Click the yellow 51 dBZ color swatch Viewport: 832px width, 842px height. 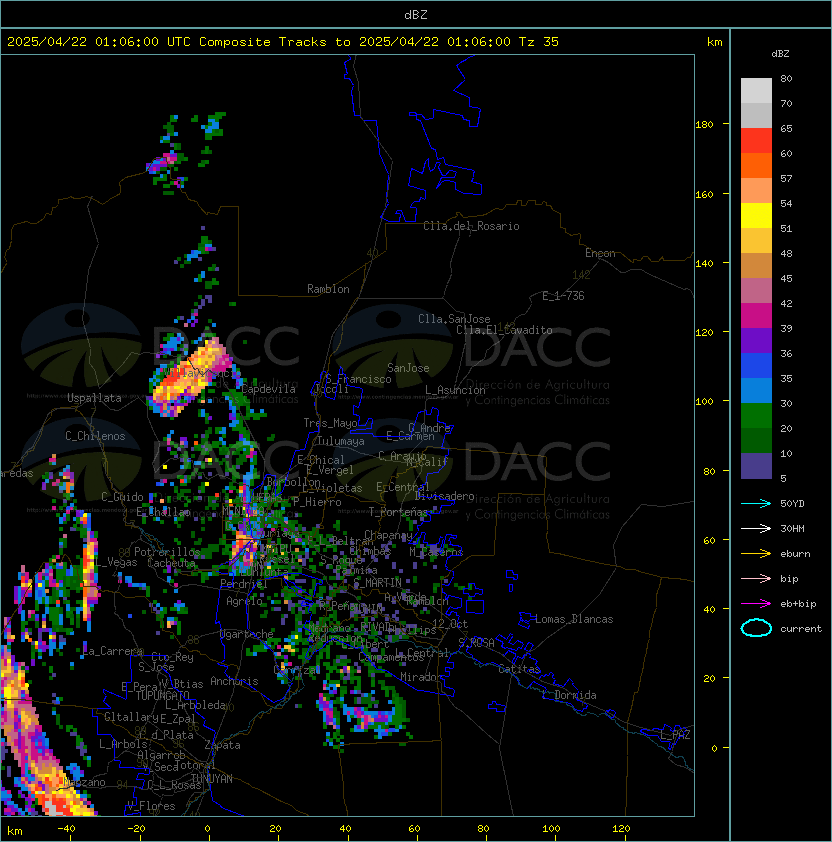[x=756, y=215]
